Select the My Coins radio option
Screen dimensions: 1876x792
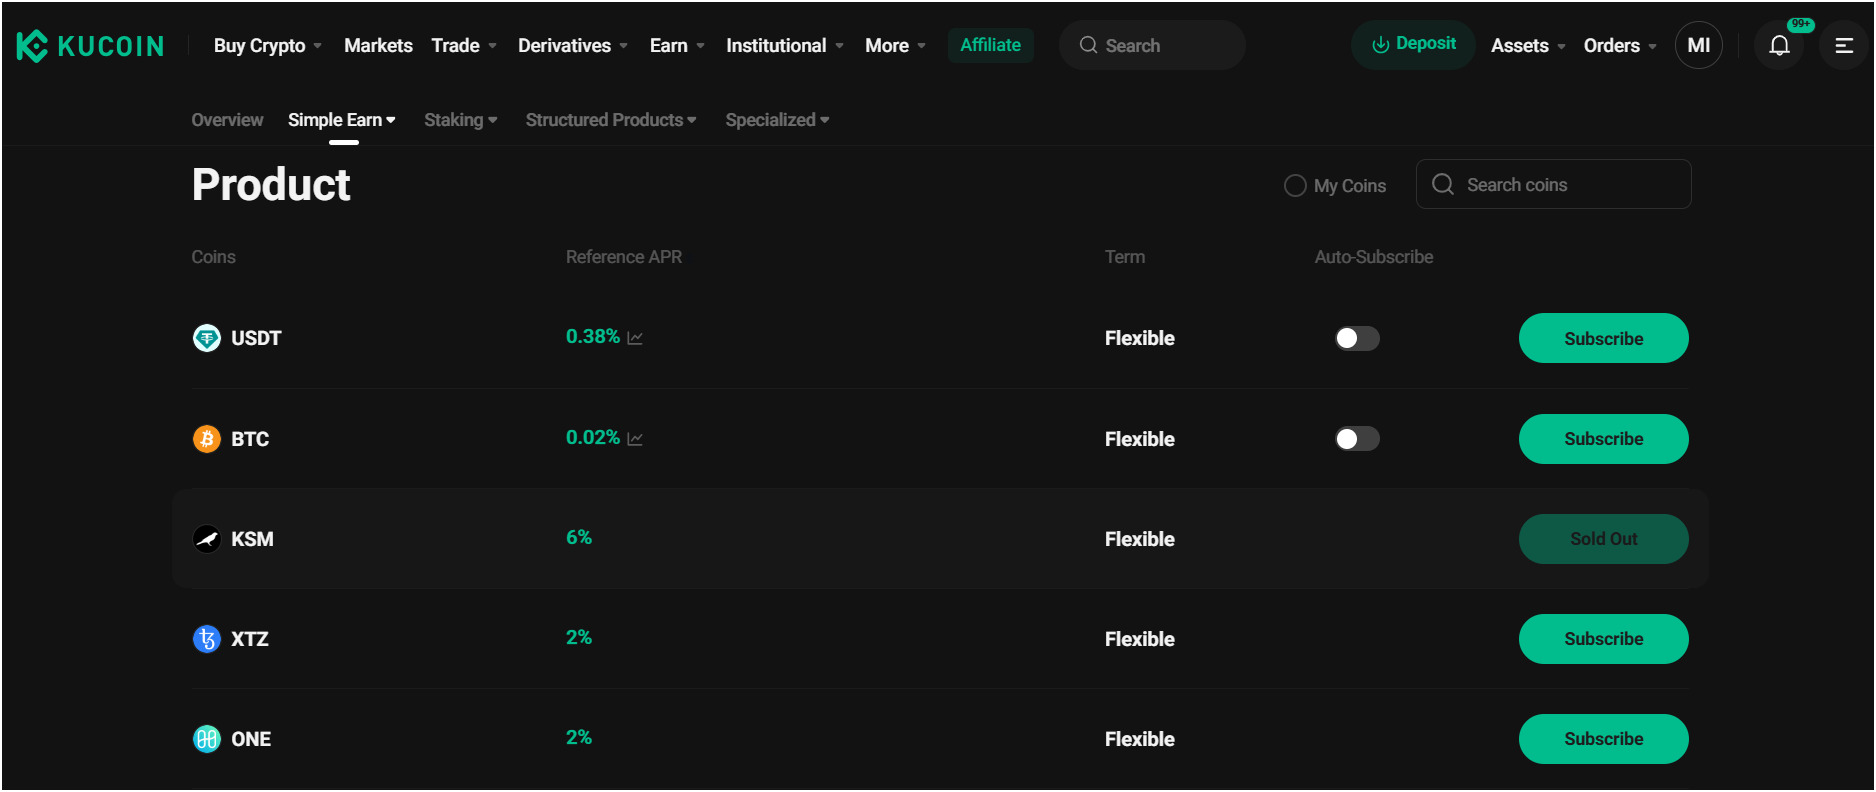[1295, 186]
